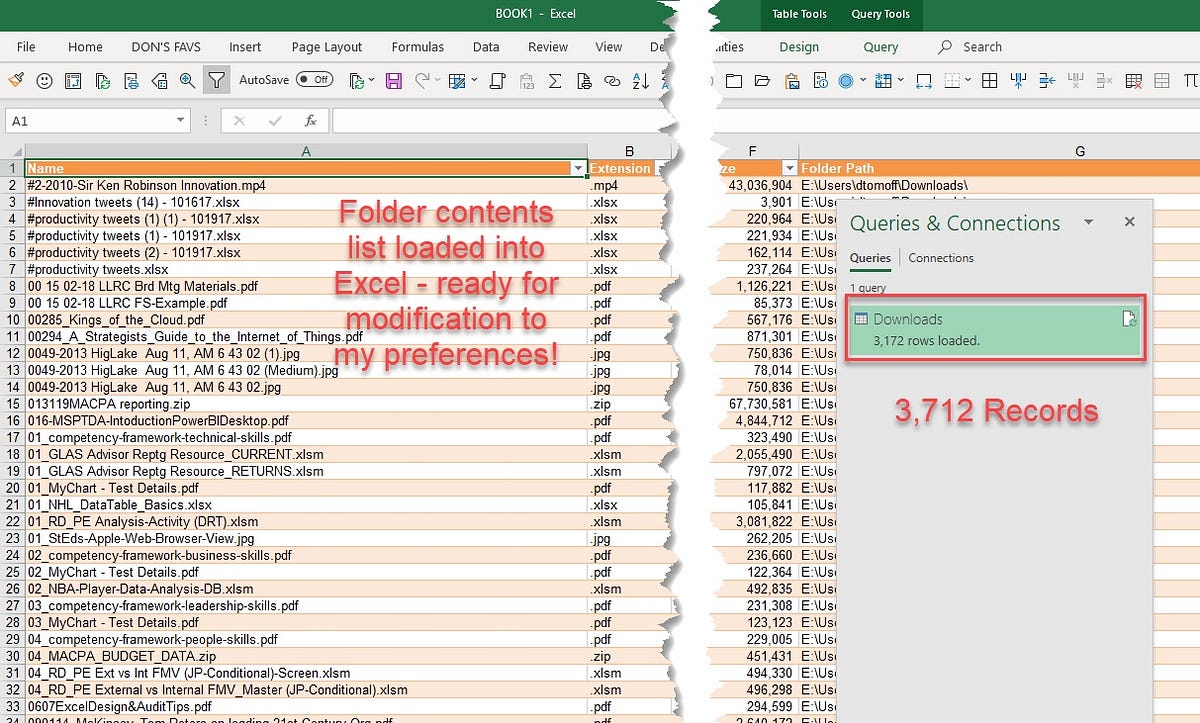
Task: Expand the Name Box dropdown arrow
Action: [181, 120]
